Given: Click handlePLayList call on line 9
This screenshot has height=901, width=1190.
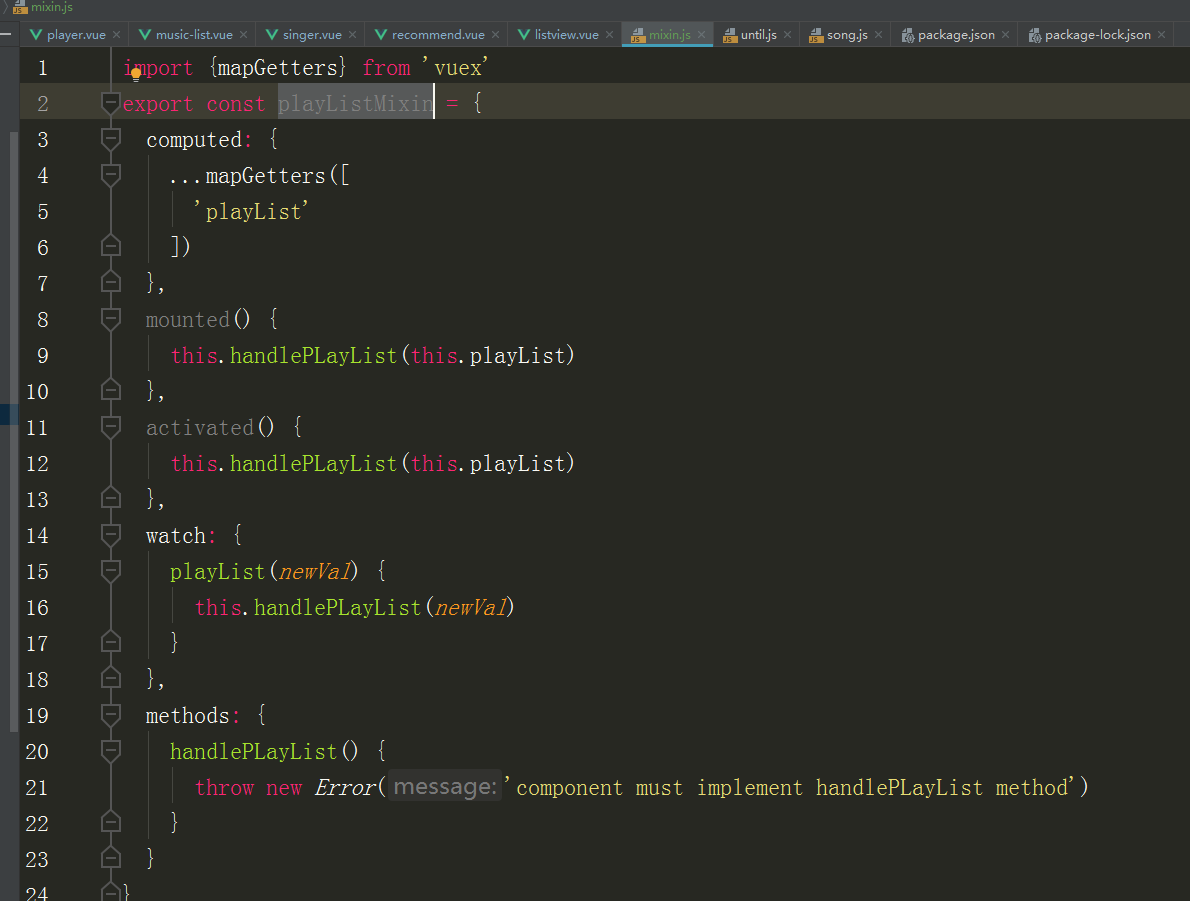Looking at the screenshot, I should click(313, 355).
